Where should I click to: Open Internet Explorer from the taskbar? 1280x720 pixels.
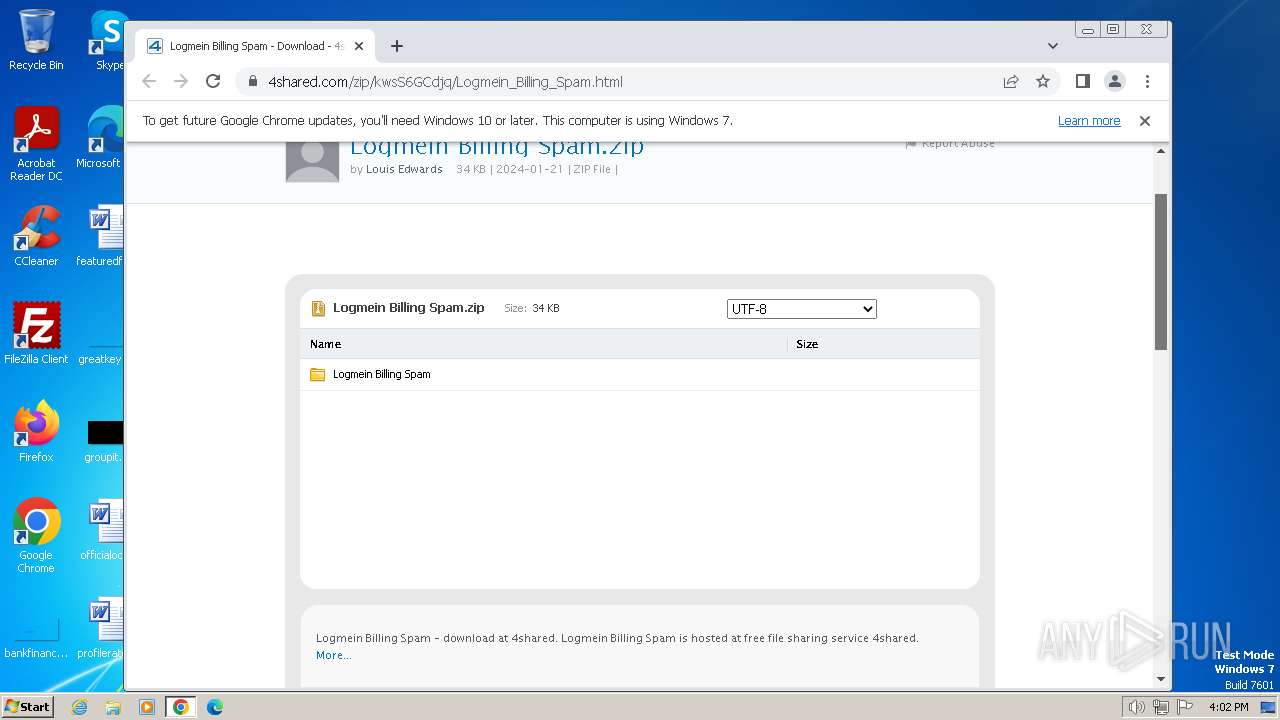tap(80, 707)
